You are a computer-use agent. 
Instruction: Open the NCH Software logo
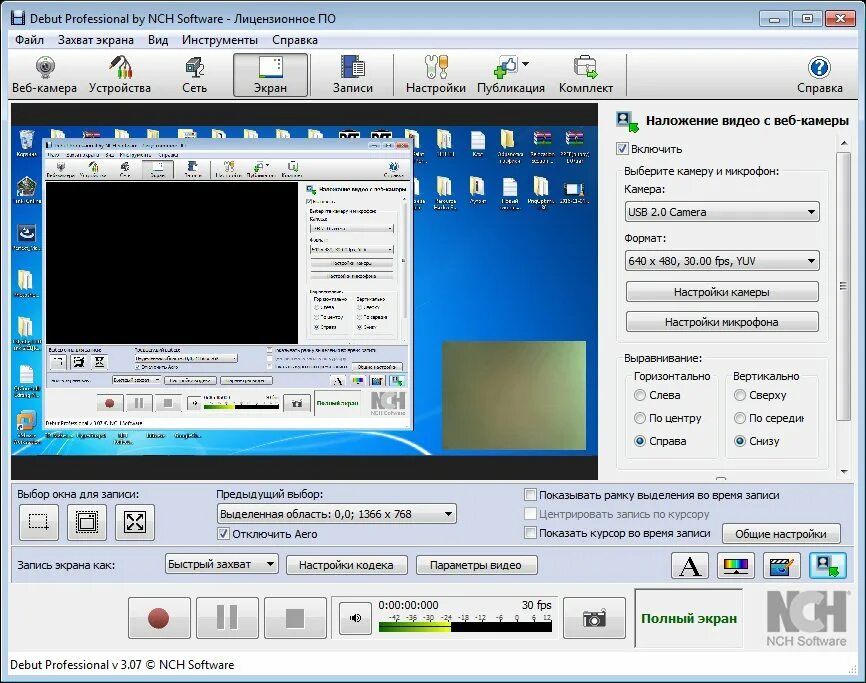click(x=806, y=618)
